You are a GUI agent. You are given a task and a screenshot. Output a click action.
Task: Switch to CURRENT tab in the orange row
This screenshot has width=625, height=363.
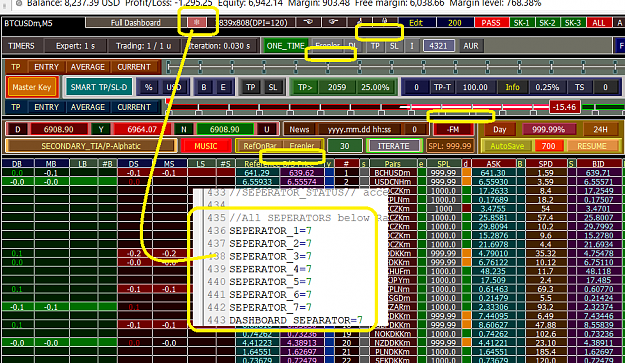point(134,67)
